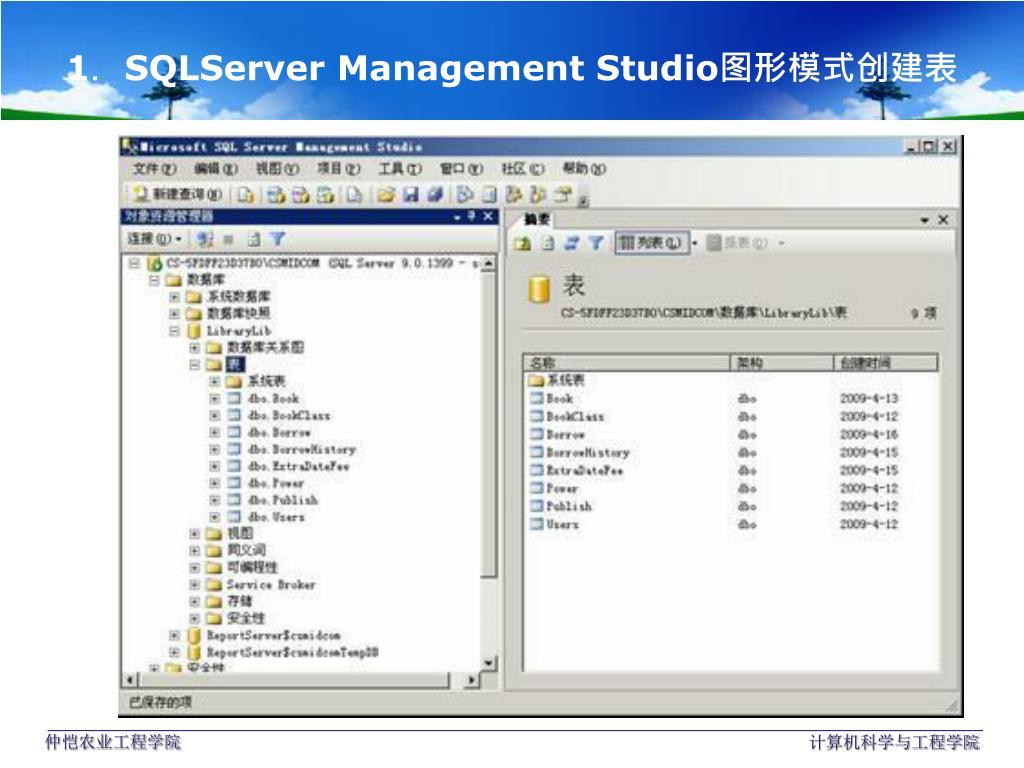1024x768 pixels.
Task: Open the toolbar options overflow arrow
Action: click(x=584, y=201)
